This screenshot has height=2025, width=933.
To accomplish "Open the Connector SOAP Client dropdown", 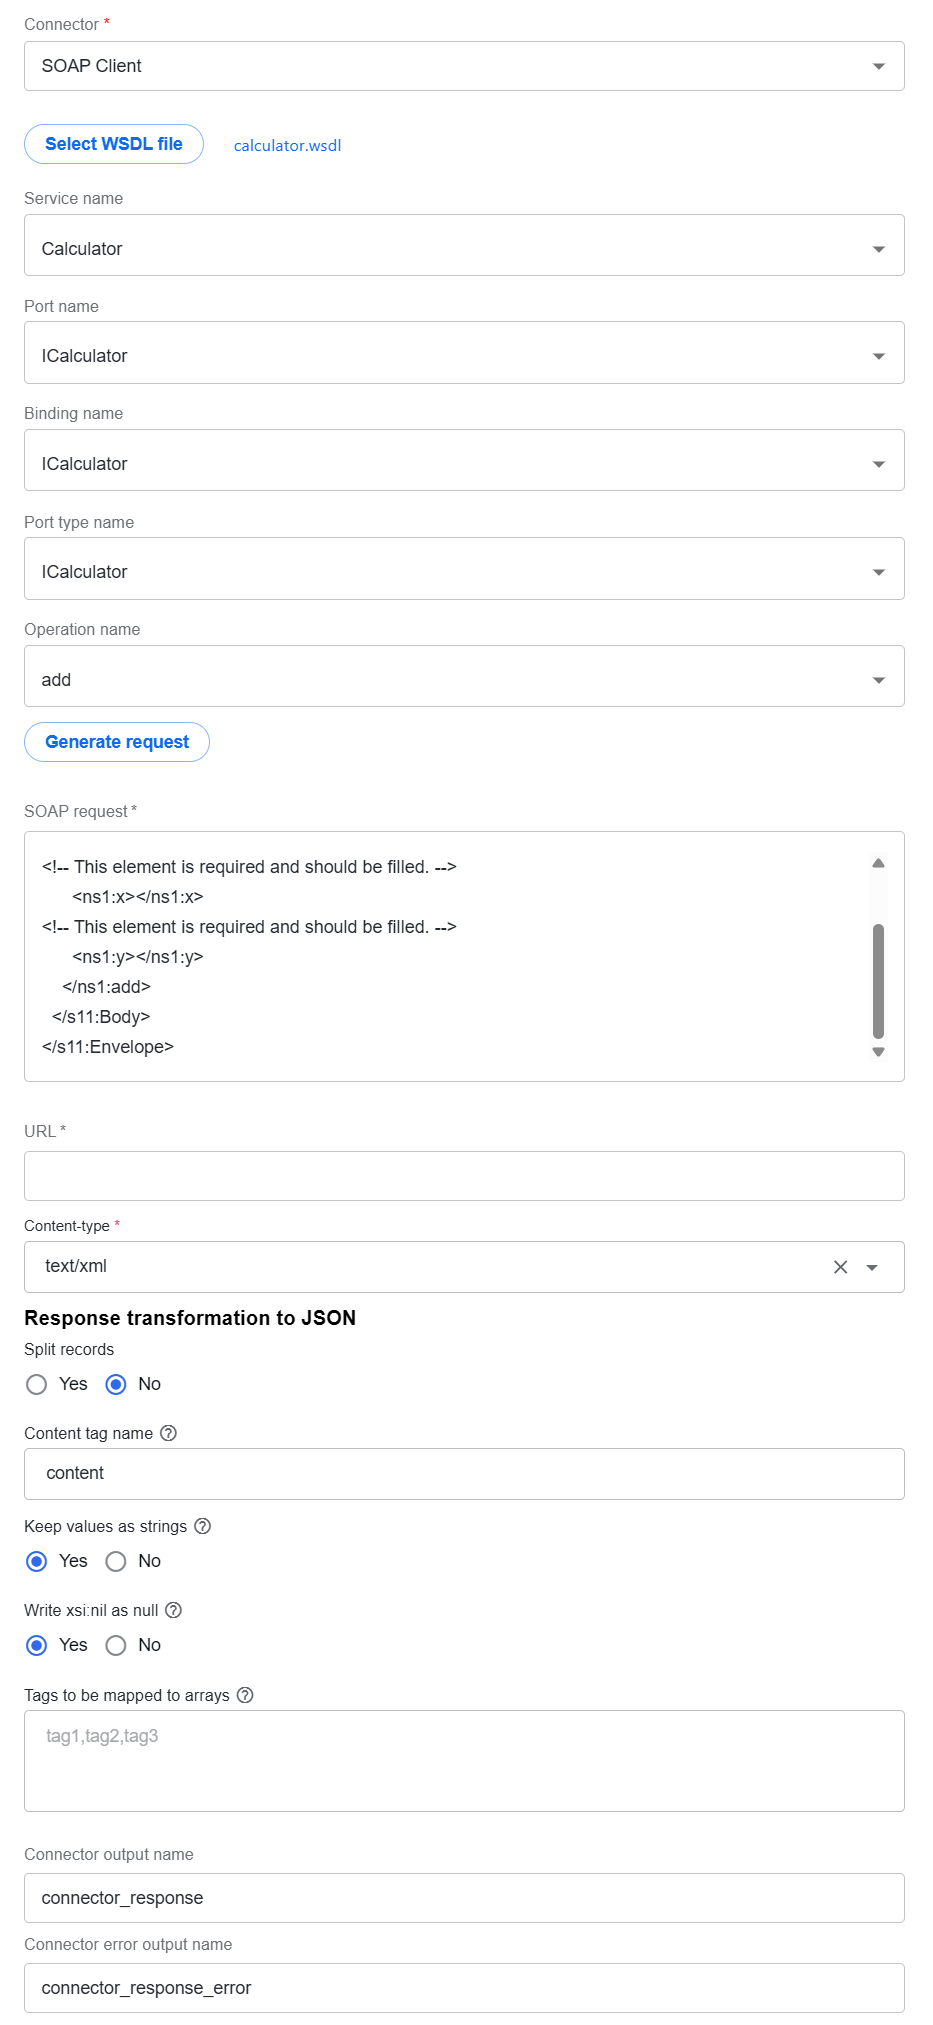I will tap(464, 66).
